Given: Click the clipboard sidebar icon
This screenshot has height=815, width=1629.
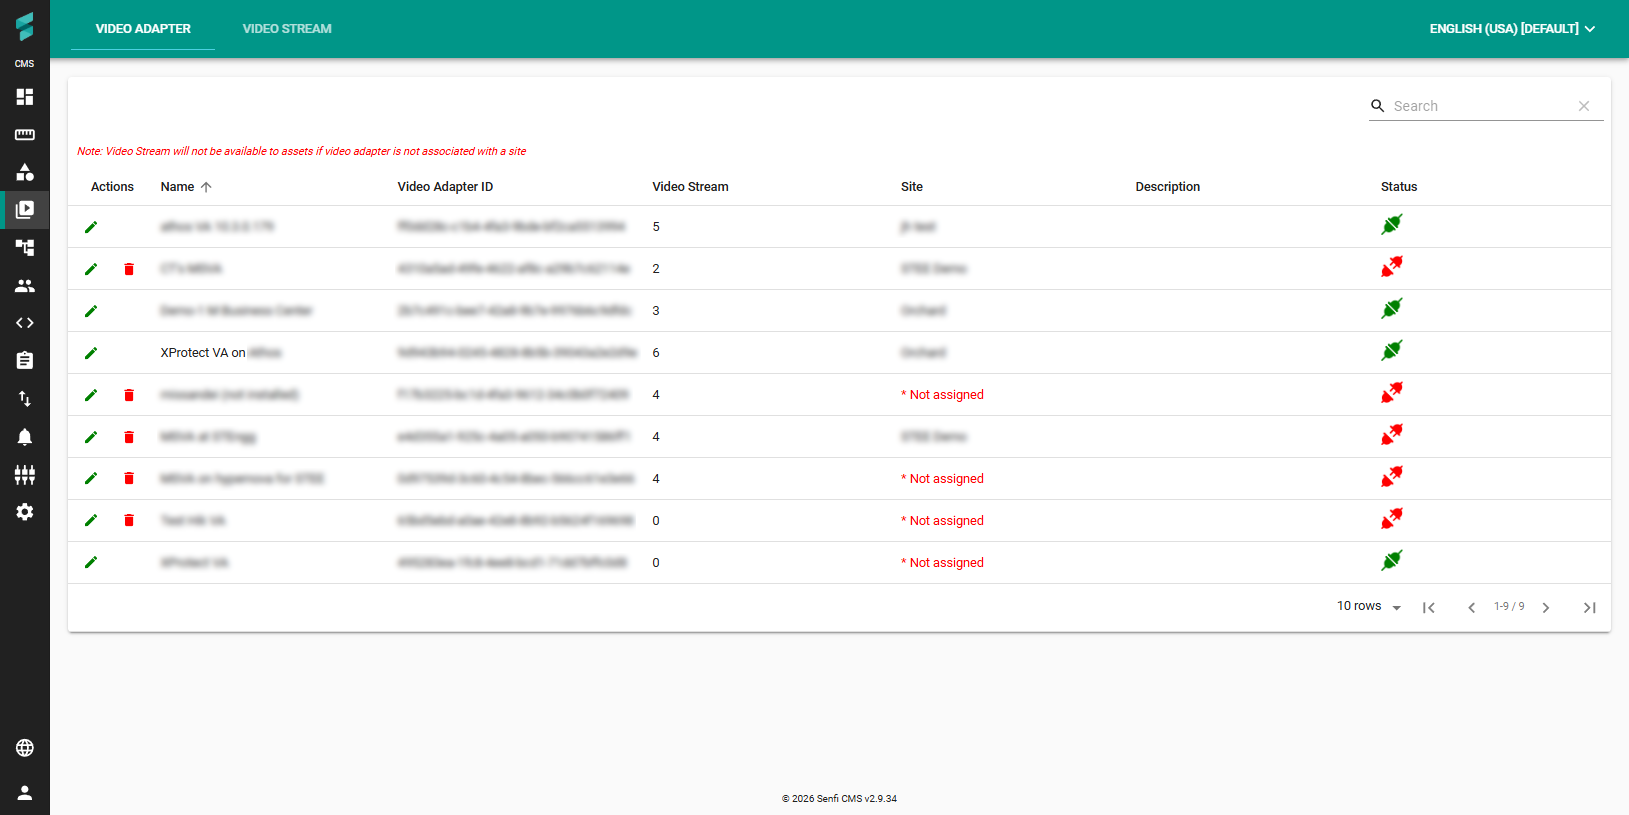Looking at the screenshot, I should [25, 361].
